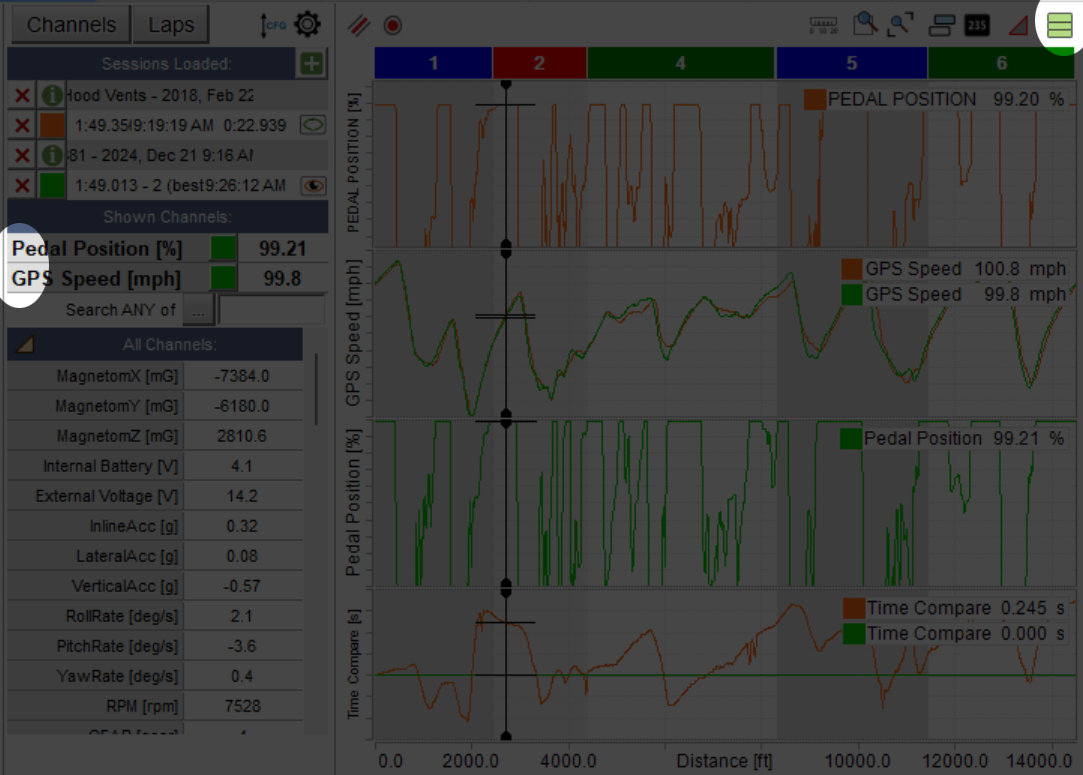
Task: Click the zoom-to-fit magnifier with corner brackets
Action: [x=901, y=25]
